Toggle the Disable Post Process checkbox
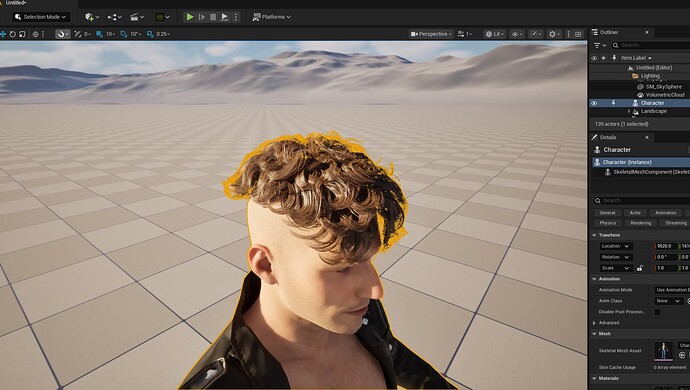The height and width of the screenshot is (390, 690). [x=657, y=312]
